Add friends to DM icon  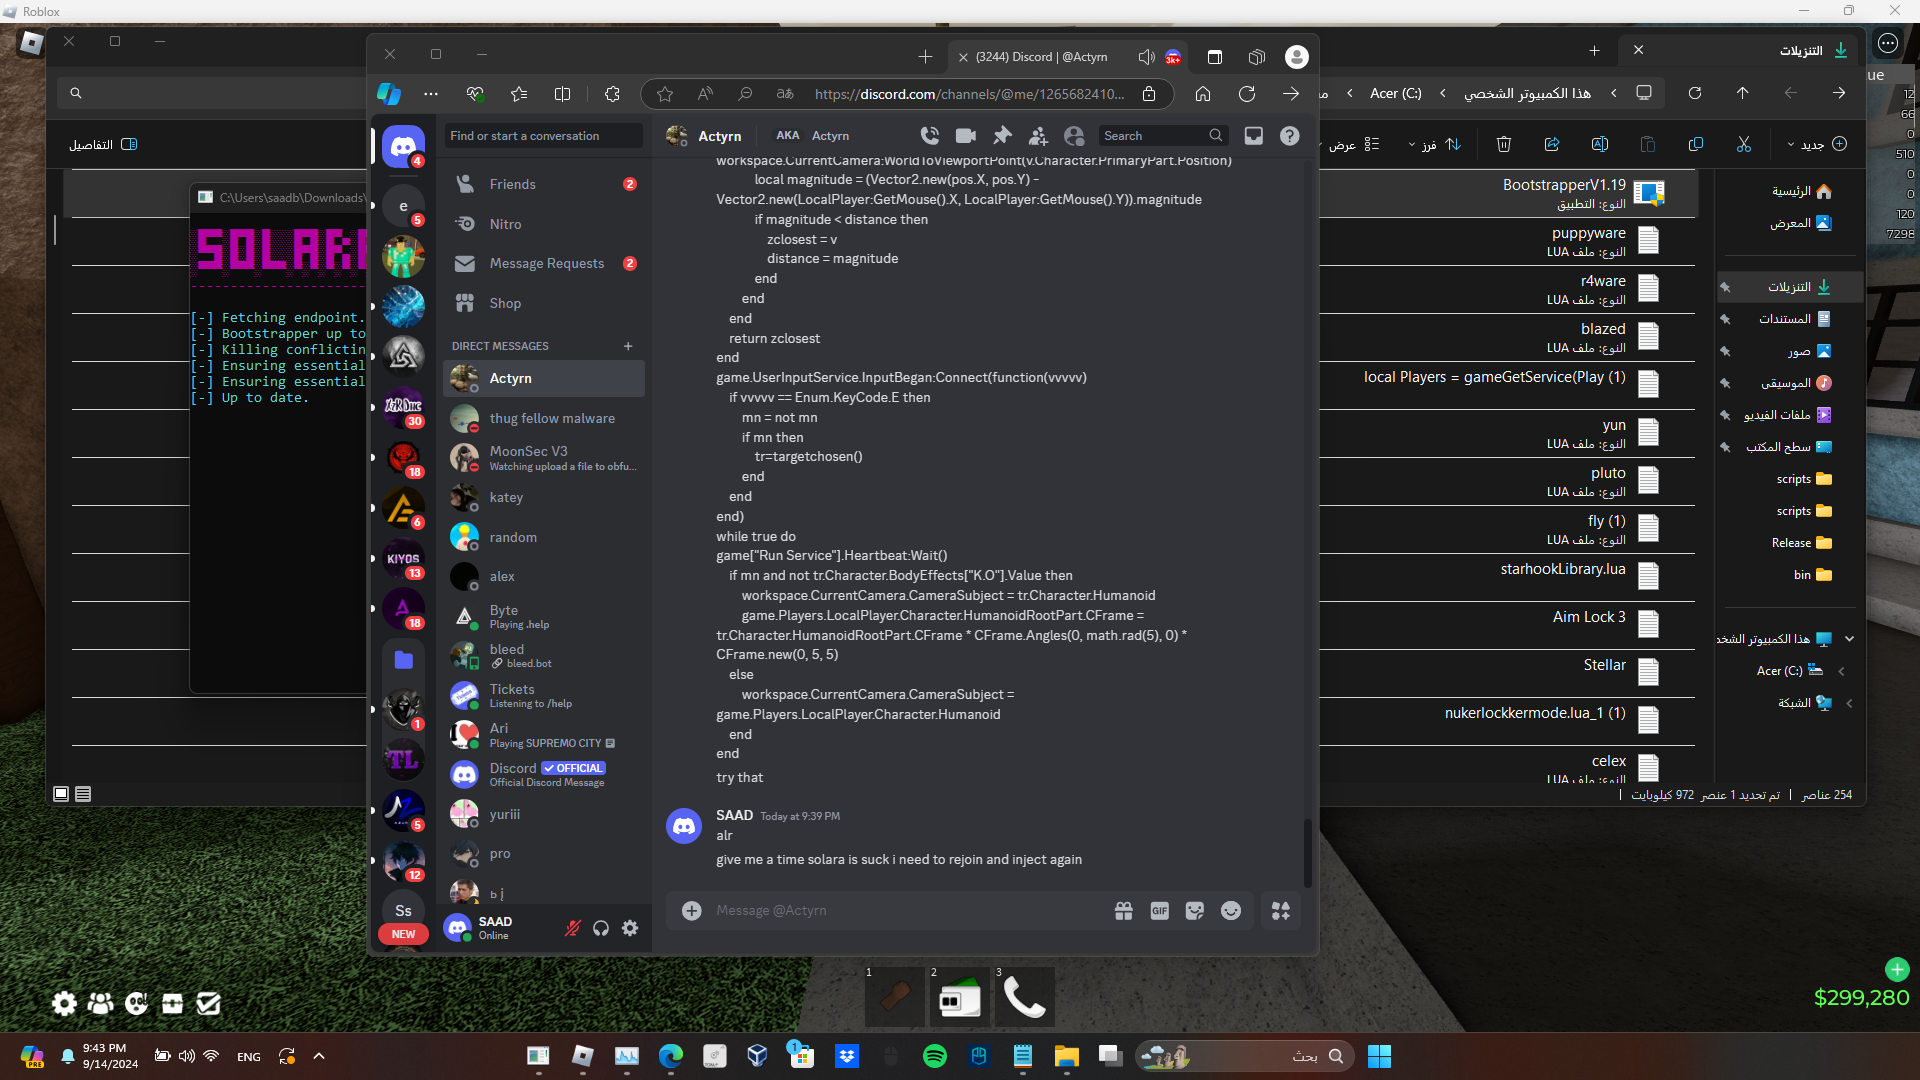pos(1038,136)
